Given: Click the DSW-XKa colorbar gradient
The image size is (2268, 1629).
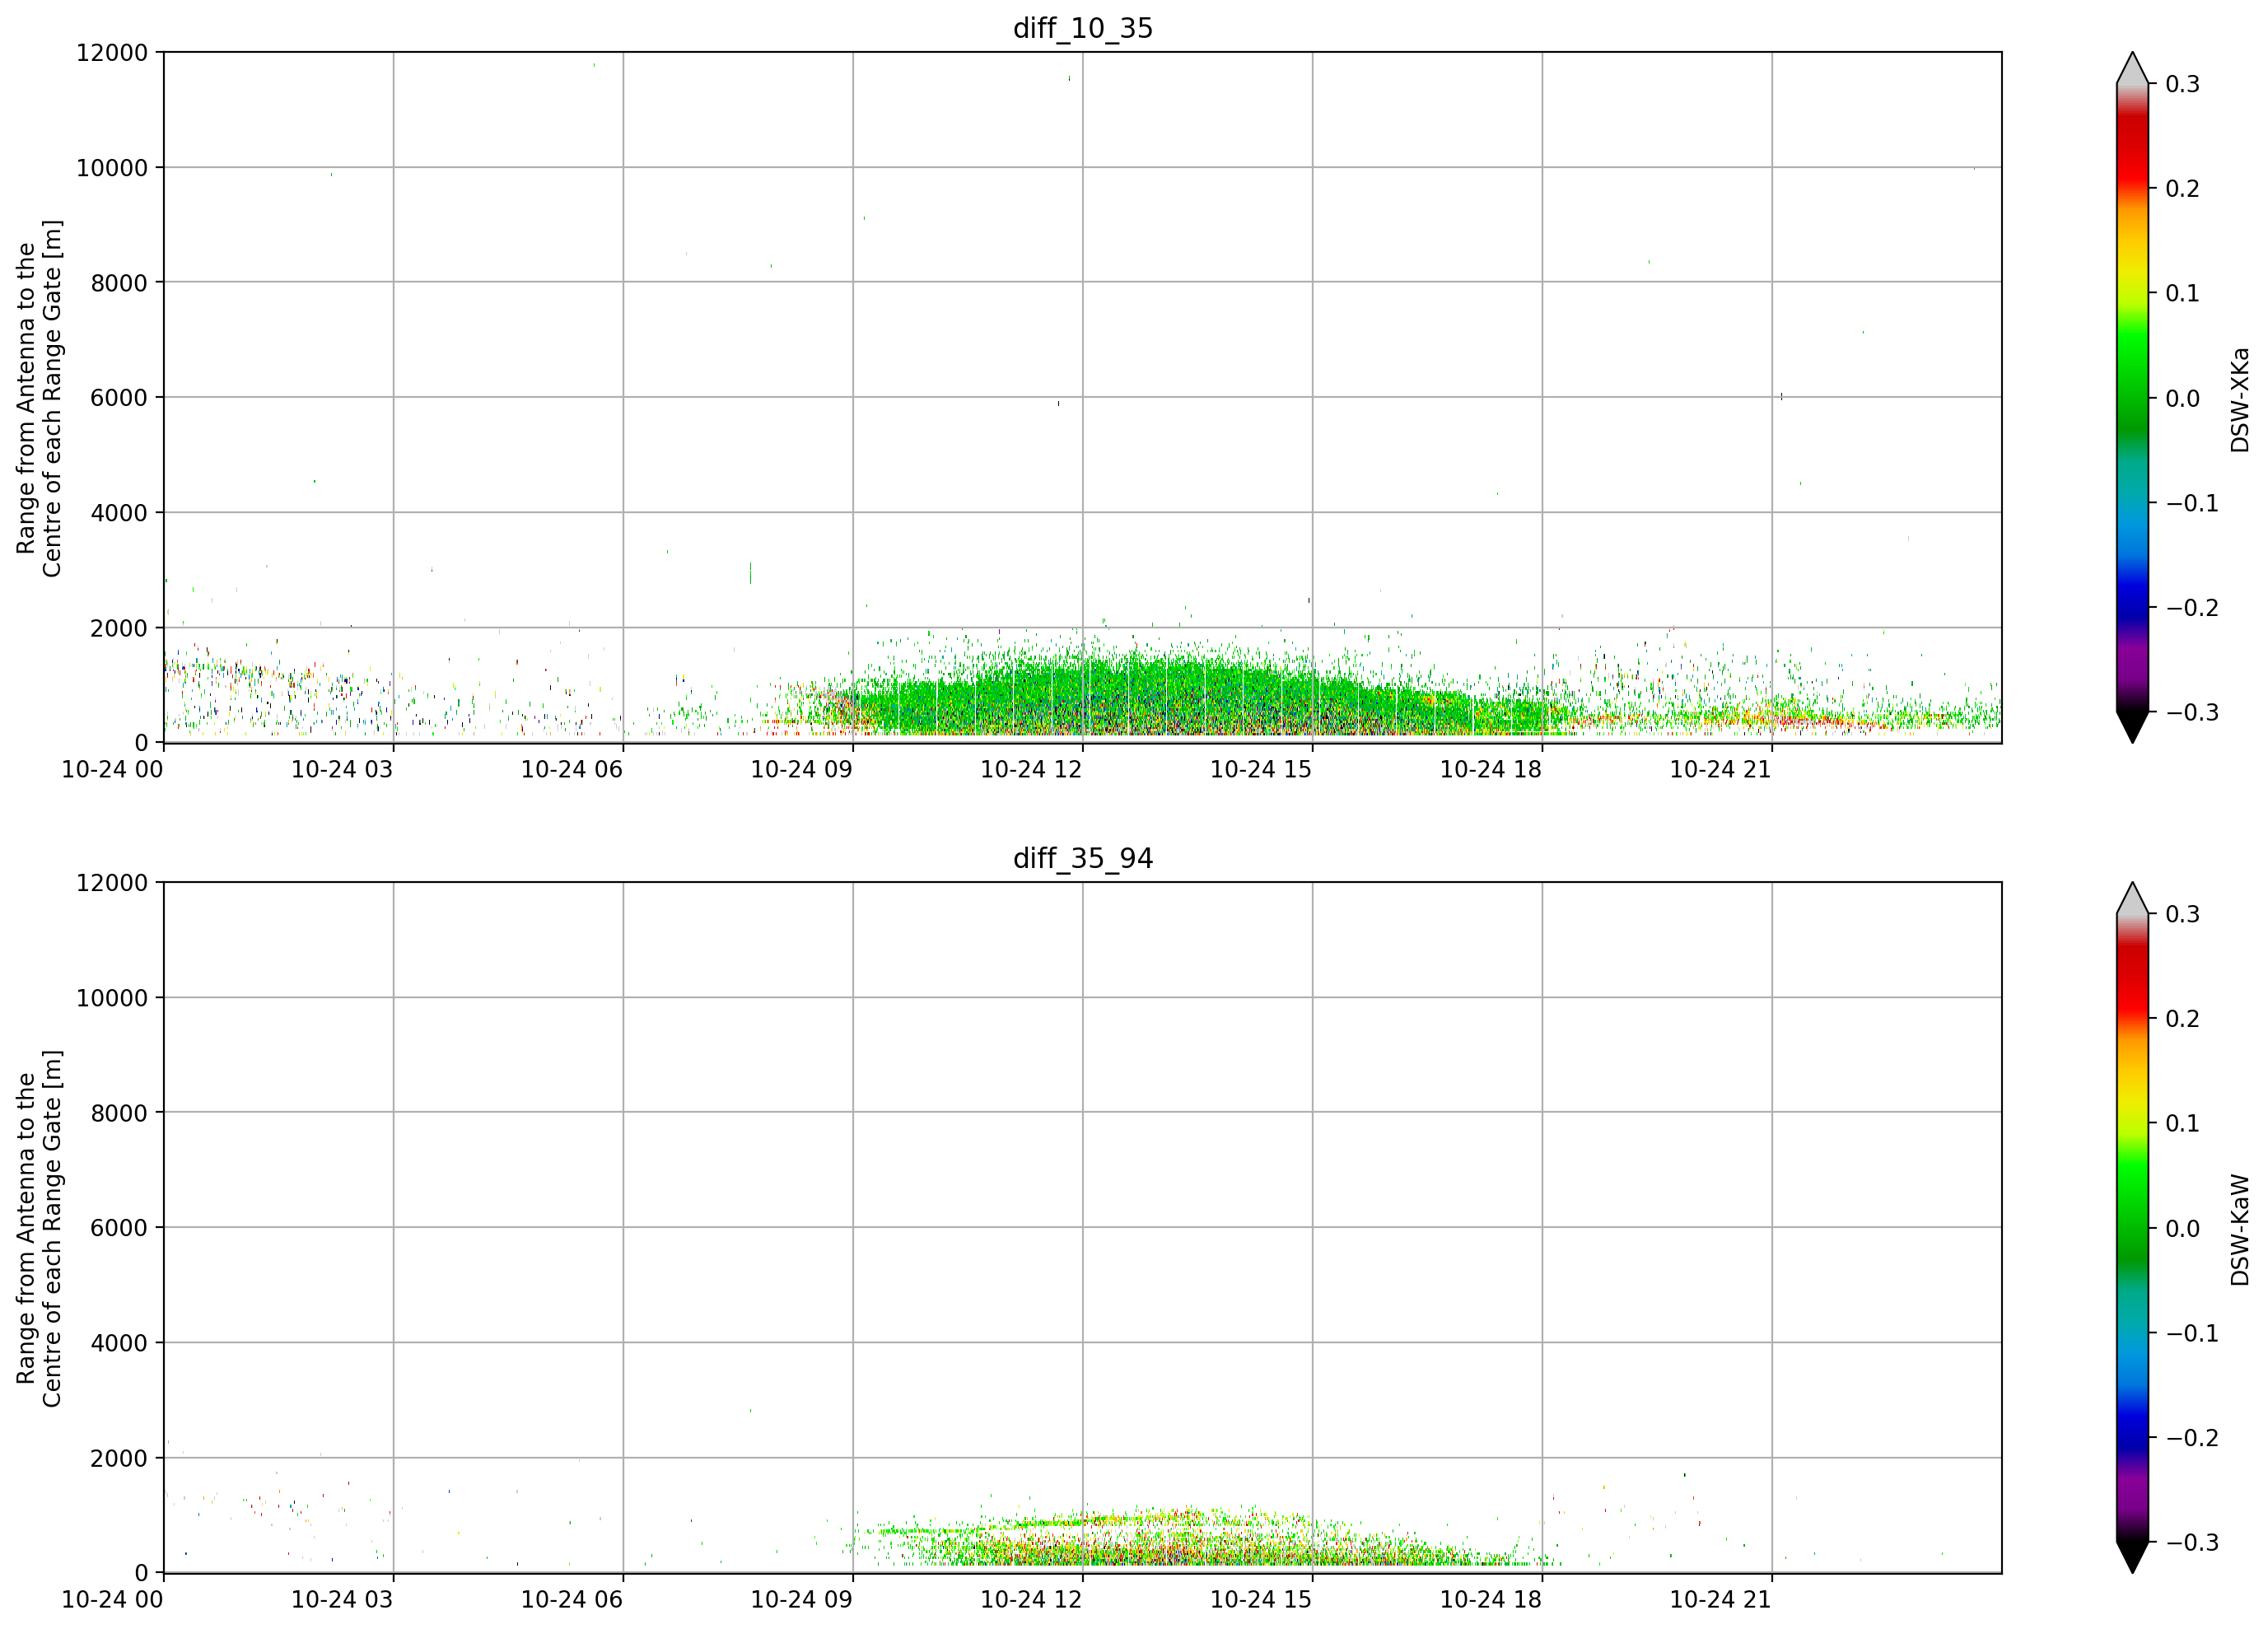Looking at the screenshot, I should (x=2132, y=398).
